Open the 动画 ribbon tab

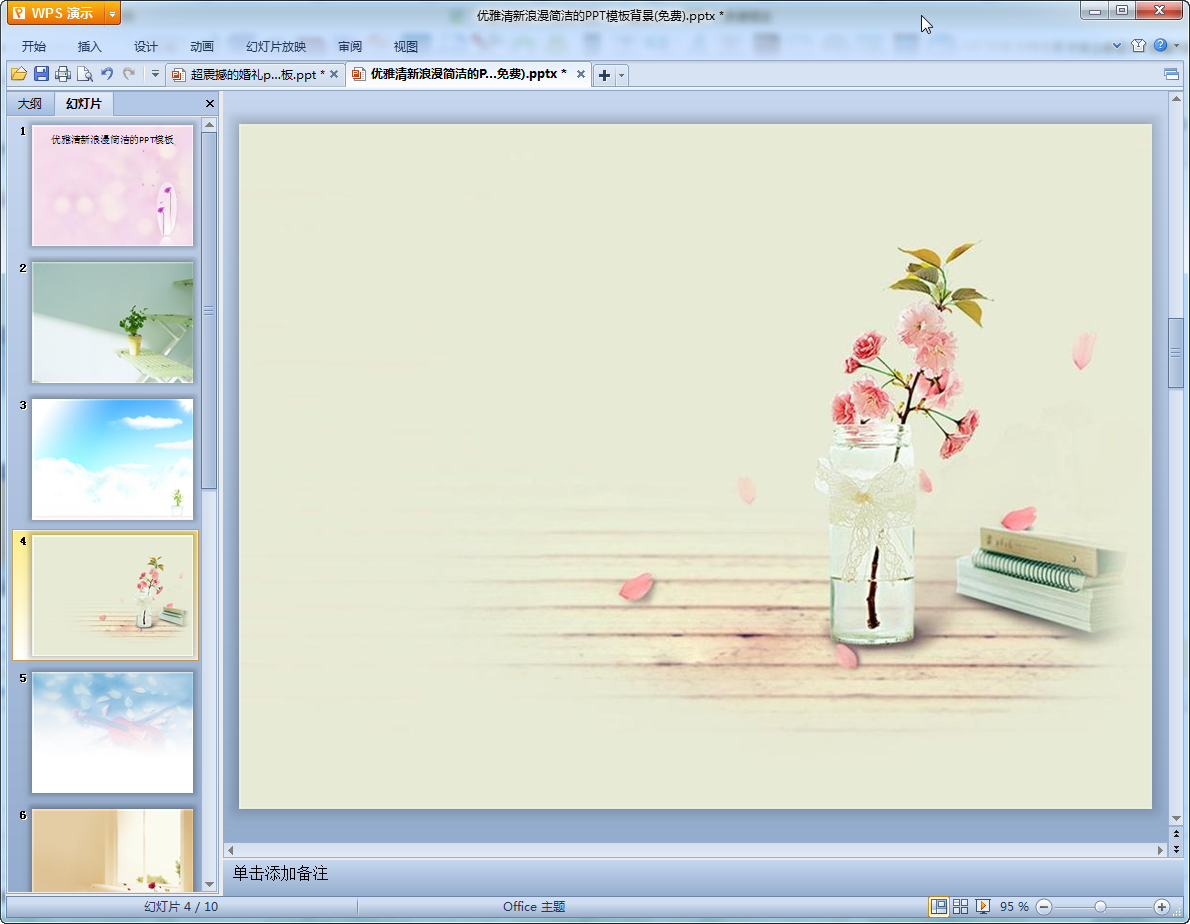(202, 46)
